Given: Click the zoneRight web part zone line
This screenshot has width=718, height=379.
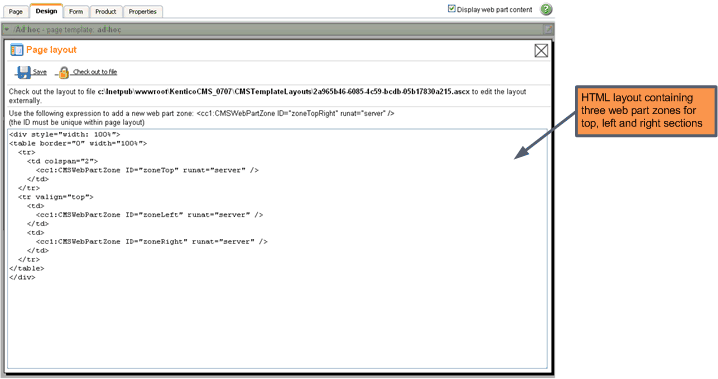Looking at the screenshot, I should tap(152, 242).
